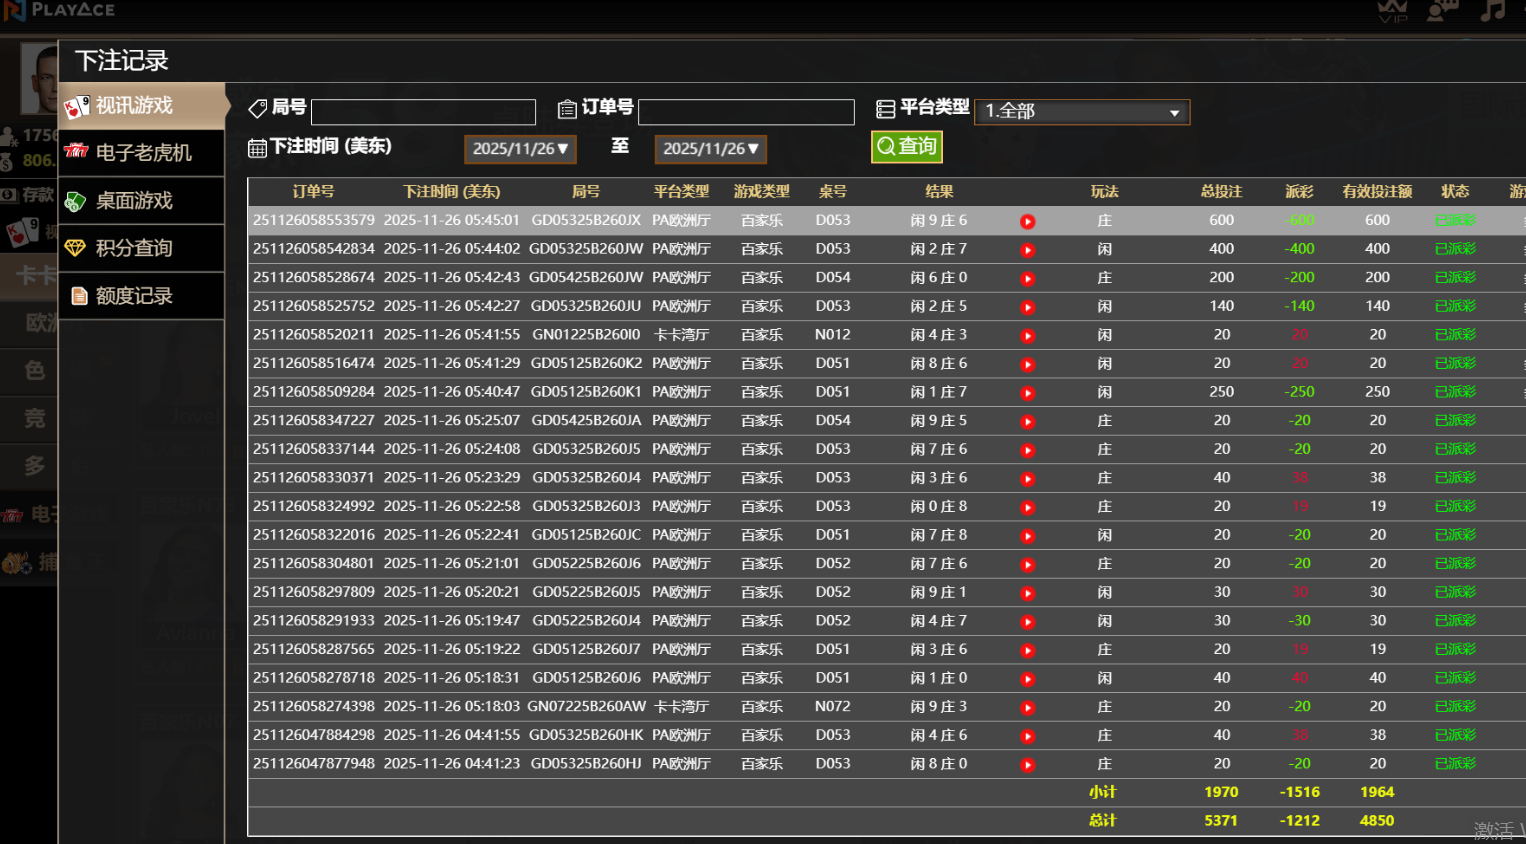
Task: Click the green 查询 search button
Action: (906, 147)
